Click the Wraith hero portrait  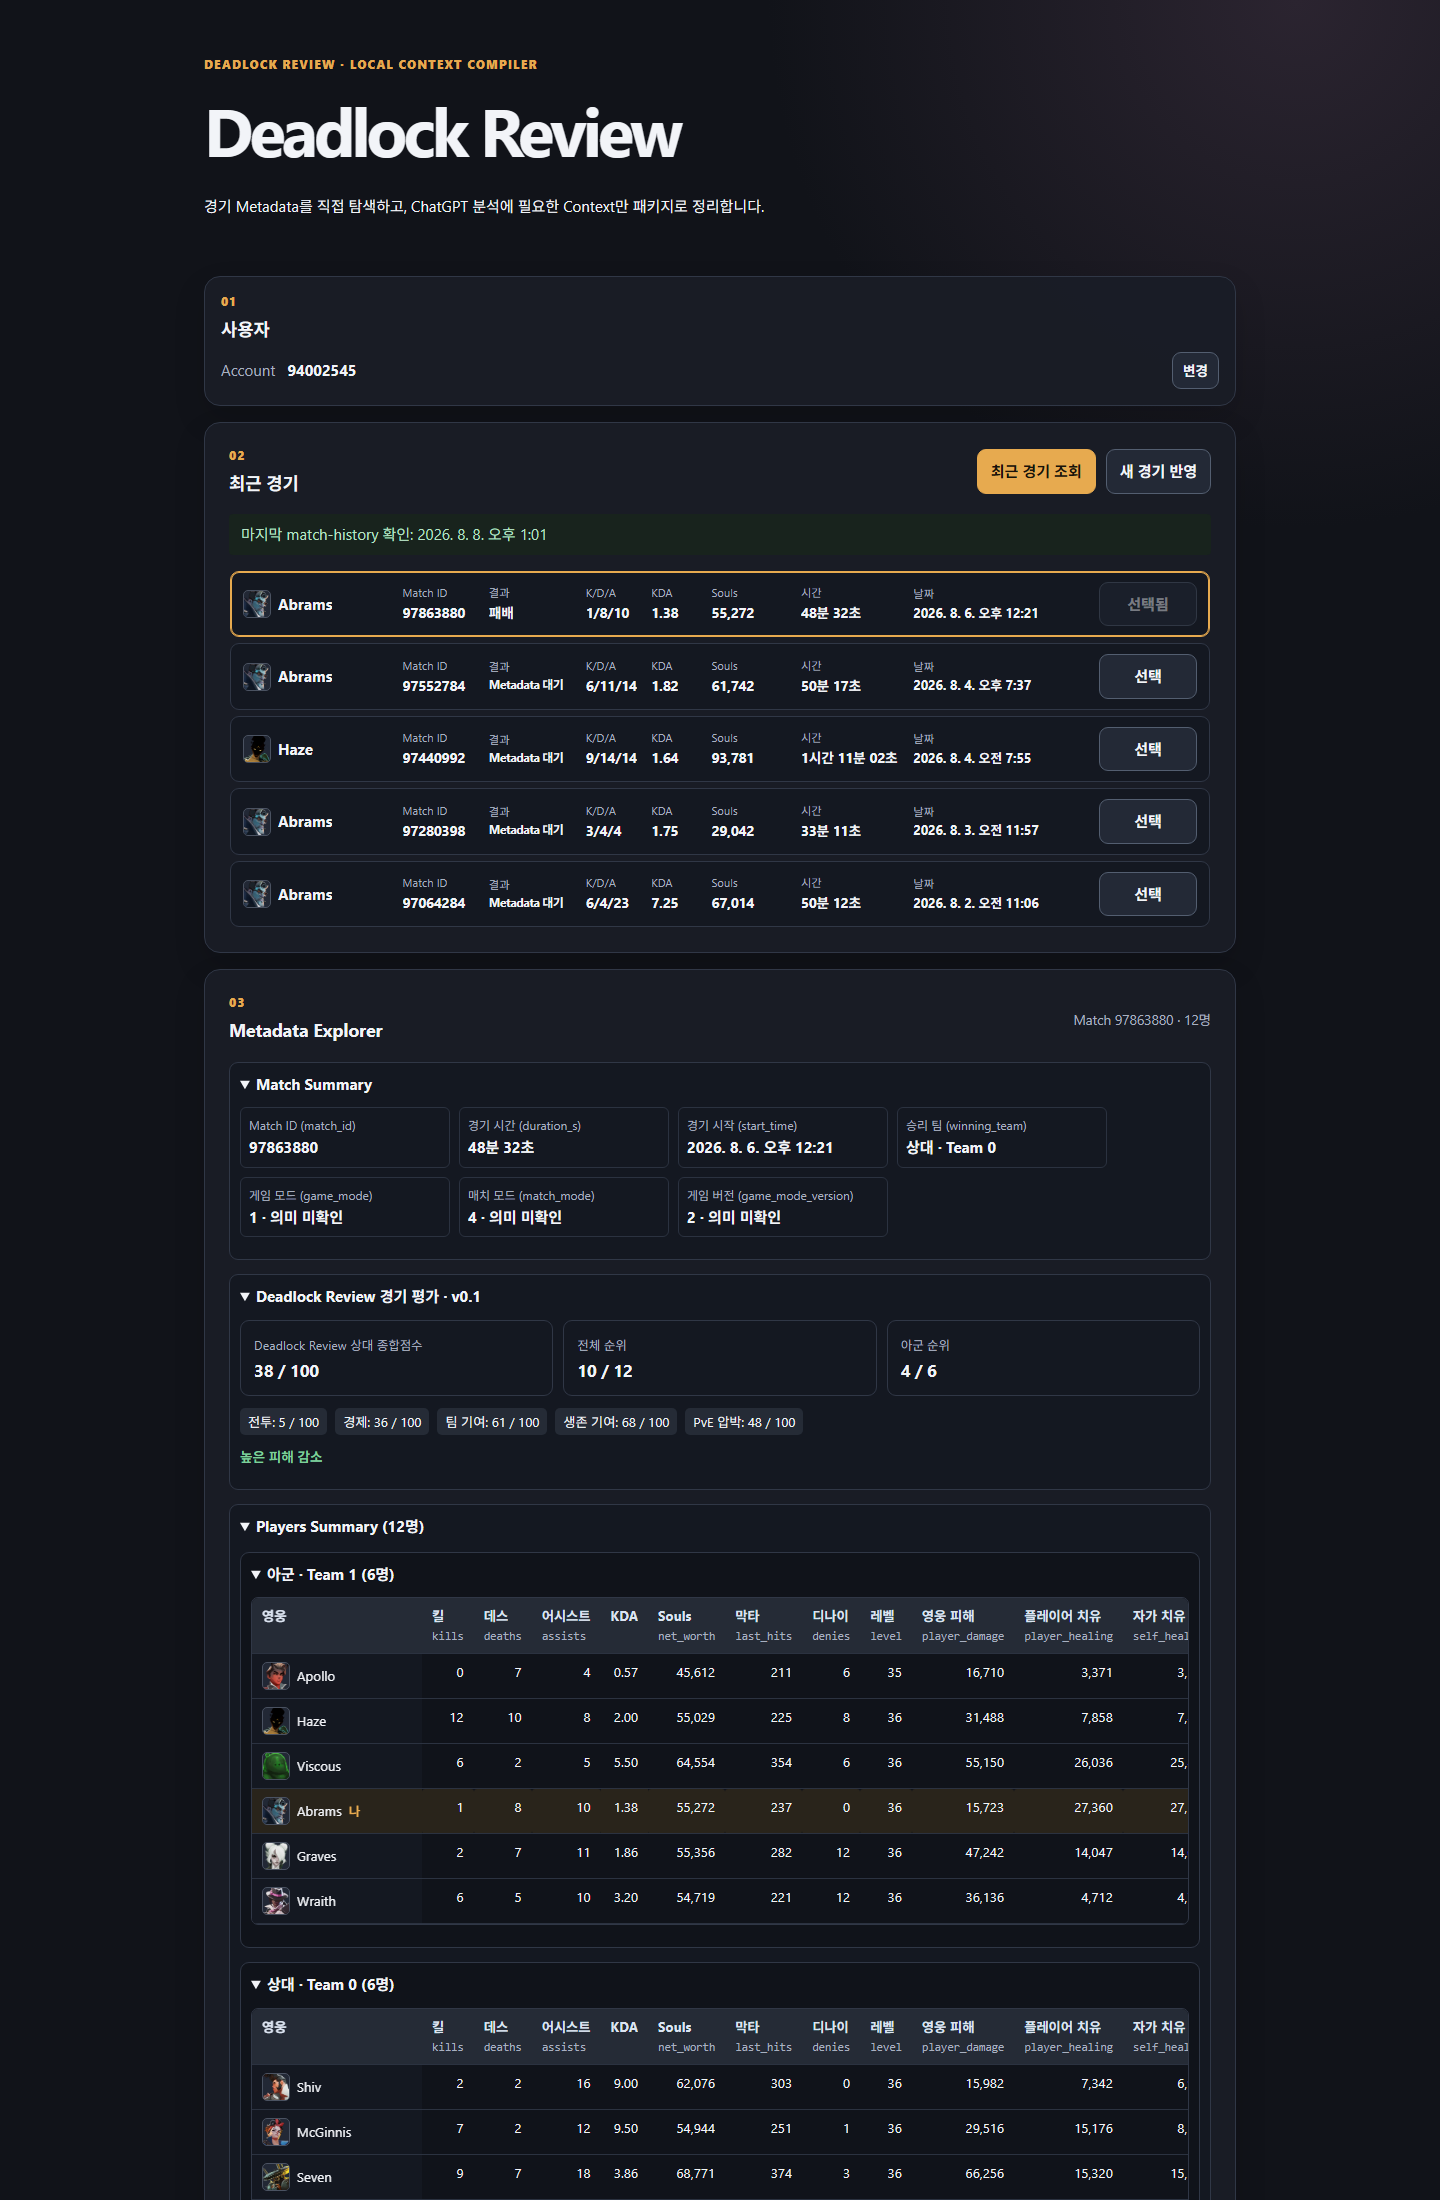(x=276, y=1901)
